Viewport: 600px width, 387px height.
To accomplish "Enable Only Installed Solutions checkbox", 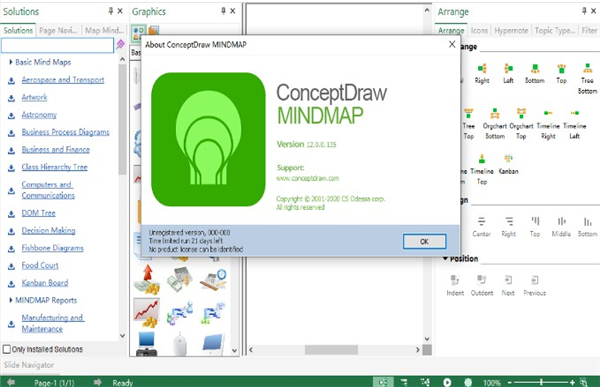I will (x=7, y=349).
